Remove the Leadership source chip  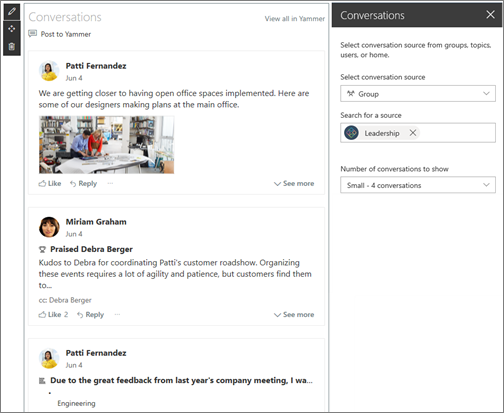click(x=413, y=133)
